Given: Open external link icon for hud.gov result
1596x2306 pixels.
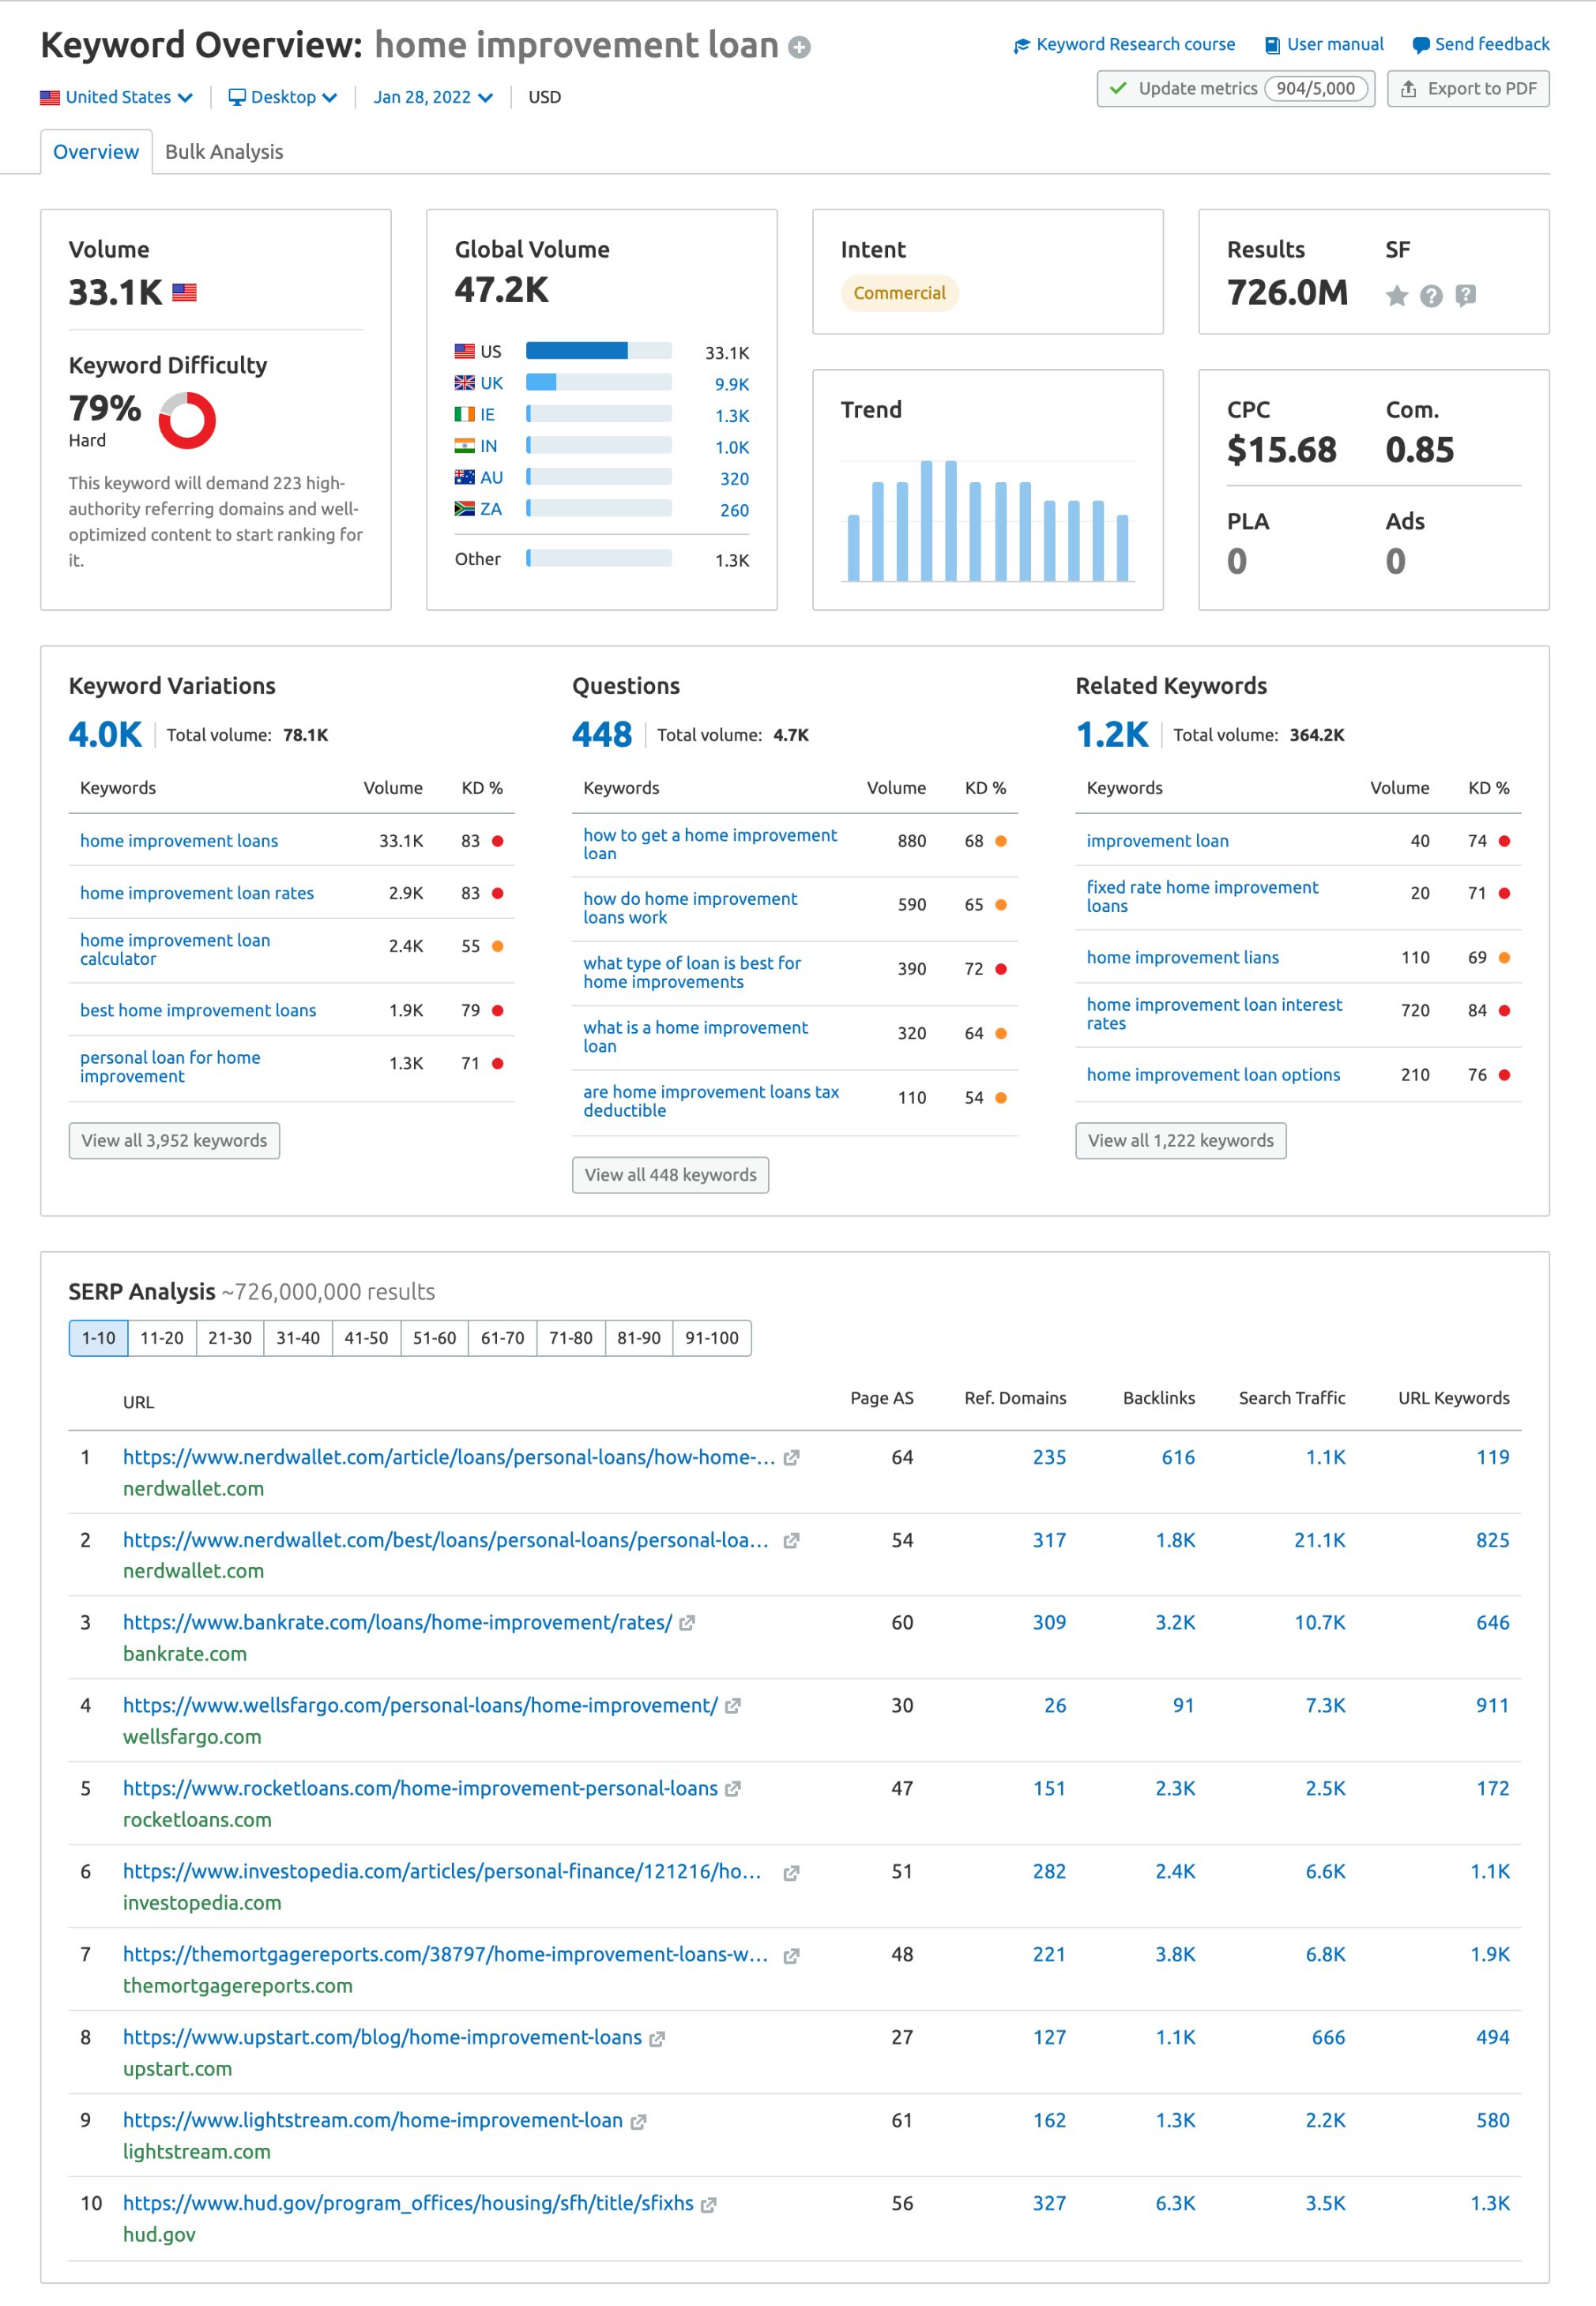Looking at the screenshot, I should pos(708,2204).
